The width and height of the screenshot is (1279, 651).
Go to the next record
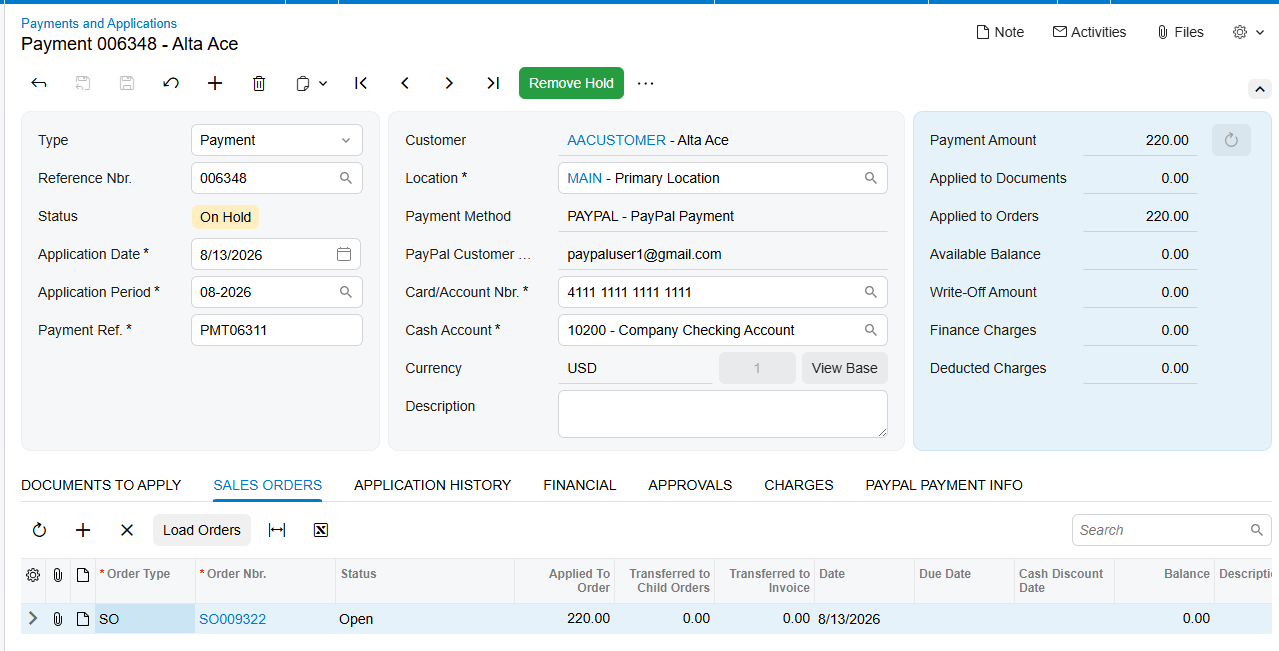[449, 83]
